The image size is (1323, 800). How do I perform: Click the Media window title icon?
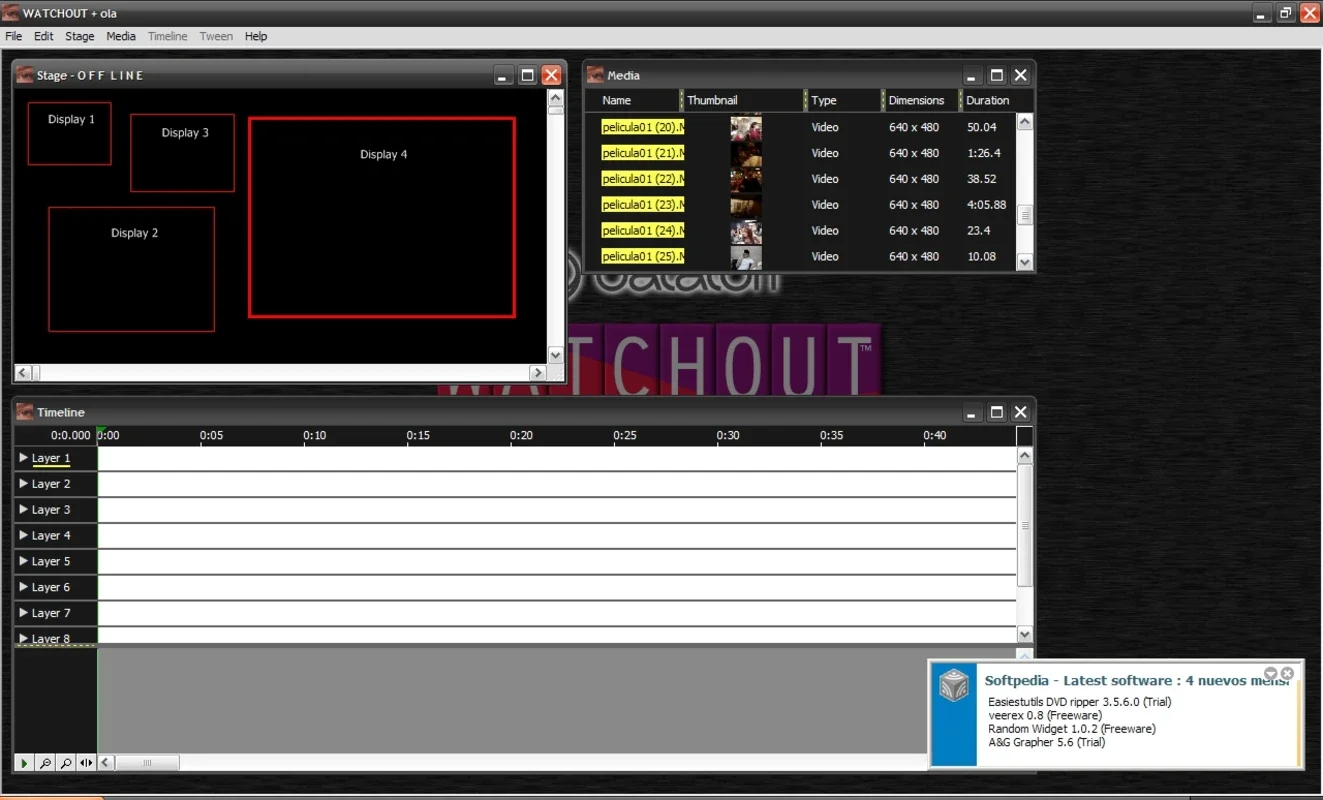596,75
